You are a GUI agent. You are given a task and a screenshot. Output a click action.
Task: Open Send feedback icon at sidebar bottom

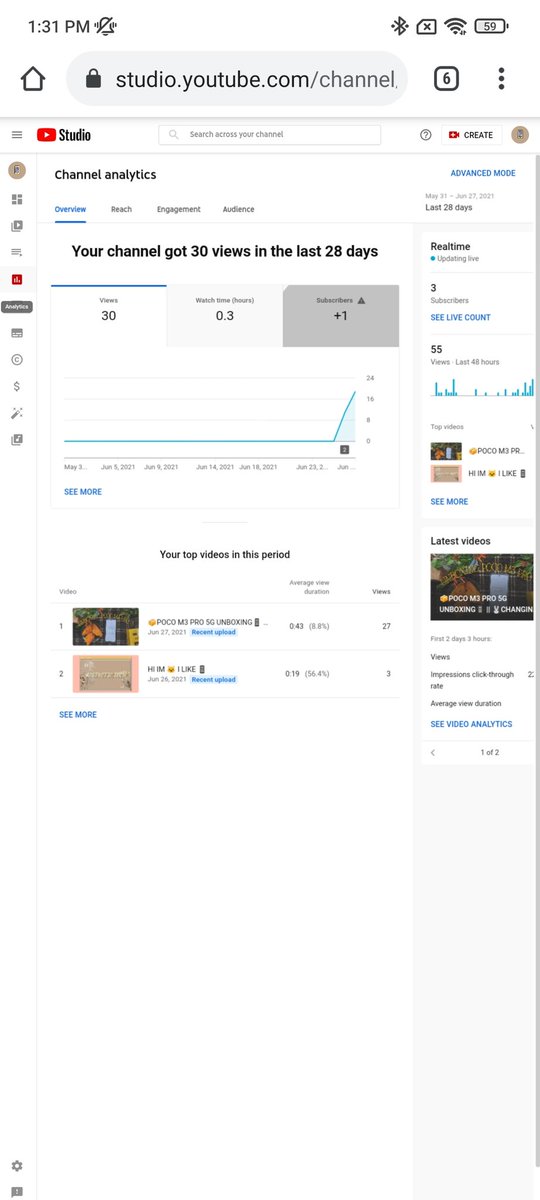click(x=17, y=1192)
